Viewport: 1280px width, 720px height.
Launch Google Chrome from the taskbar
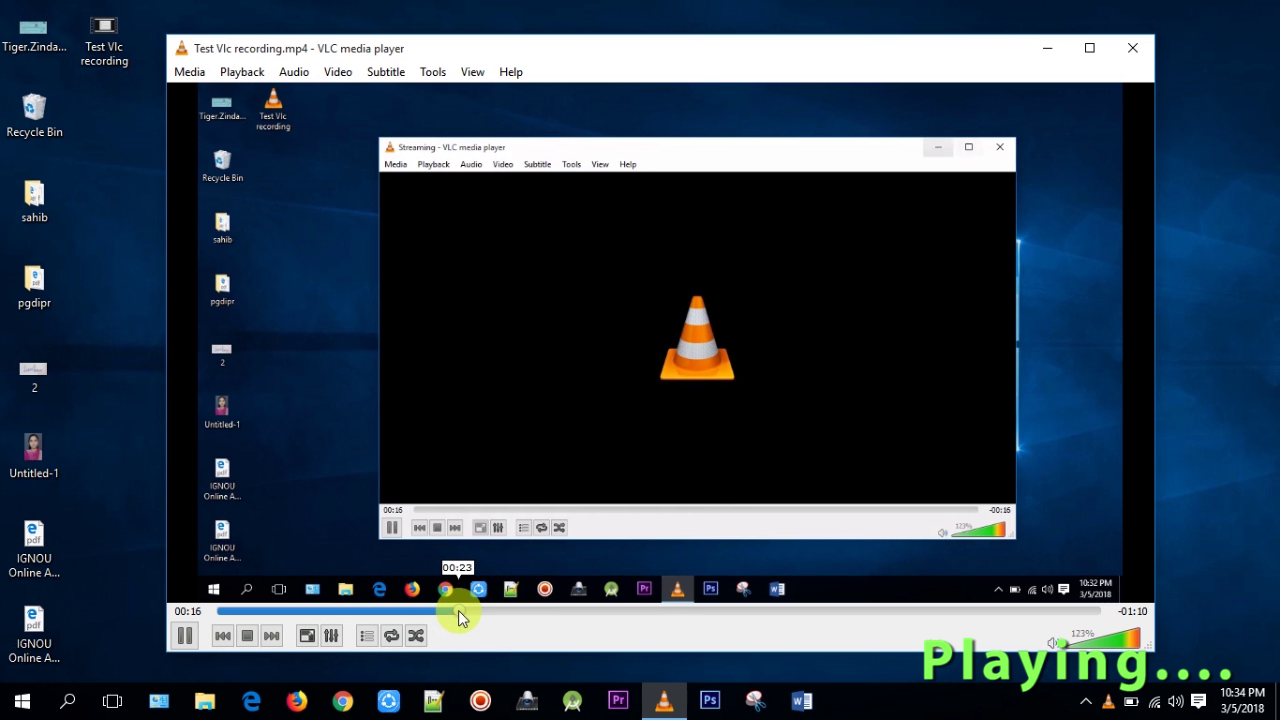click(343, 701)
